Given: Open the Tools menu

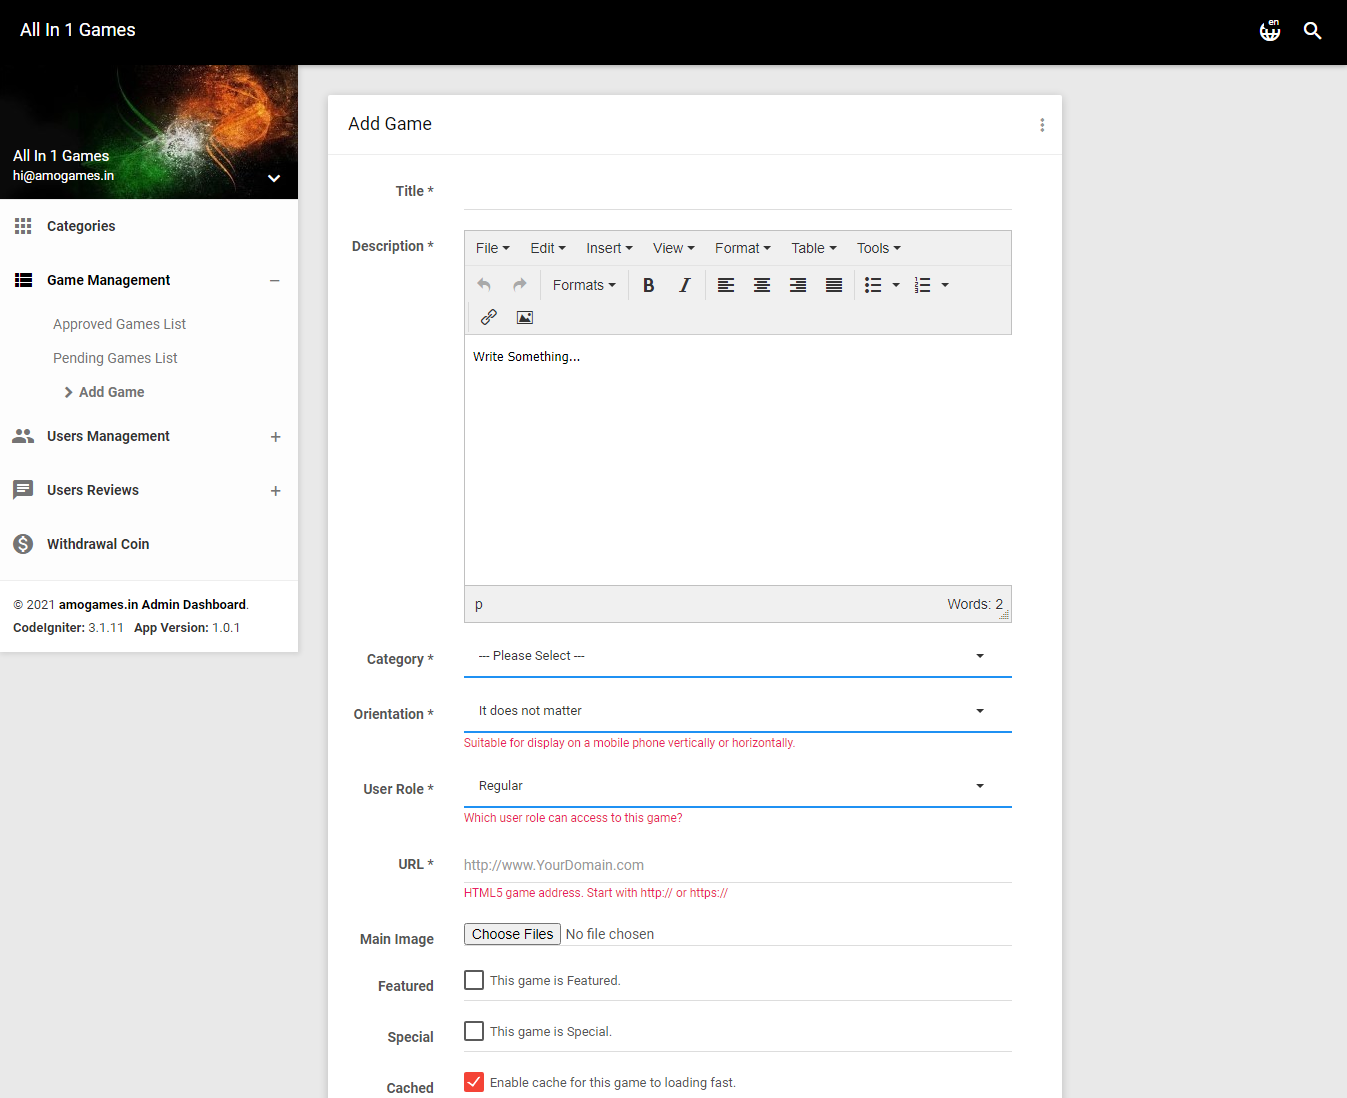Looking at the screenshot, I should pos(879,248).
